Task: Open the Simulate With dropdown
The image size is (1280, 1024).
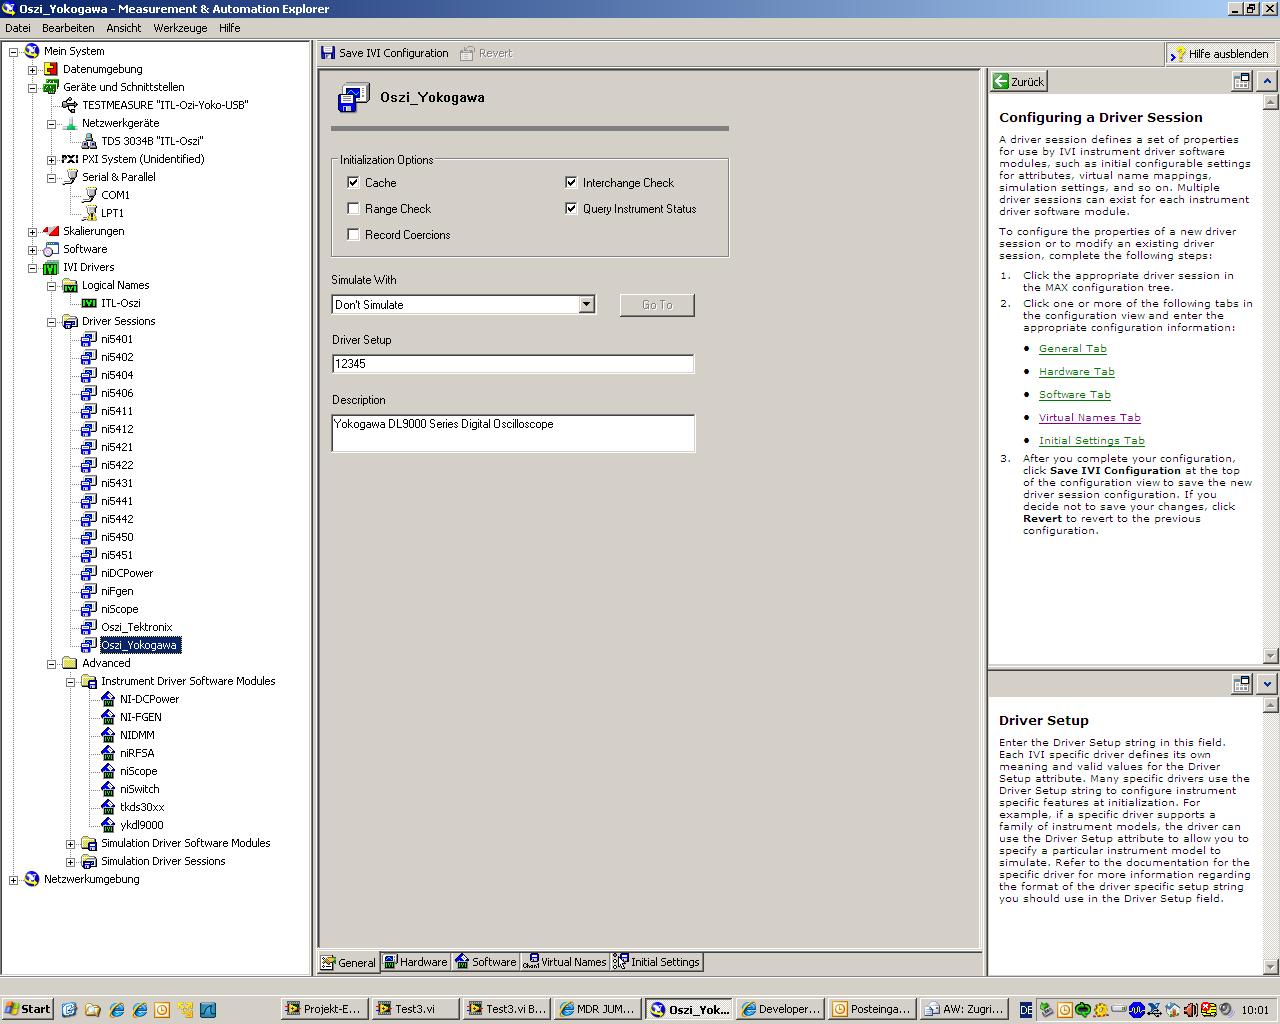Action: (586, 304)
